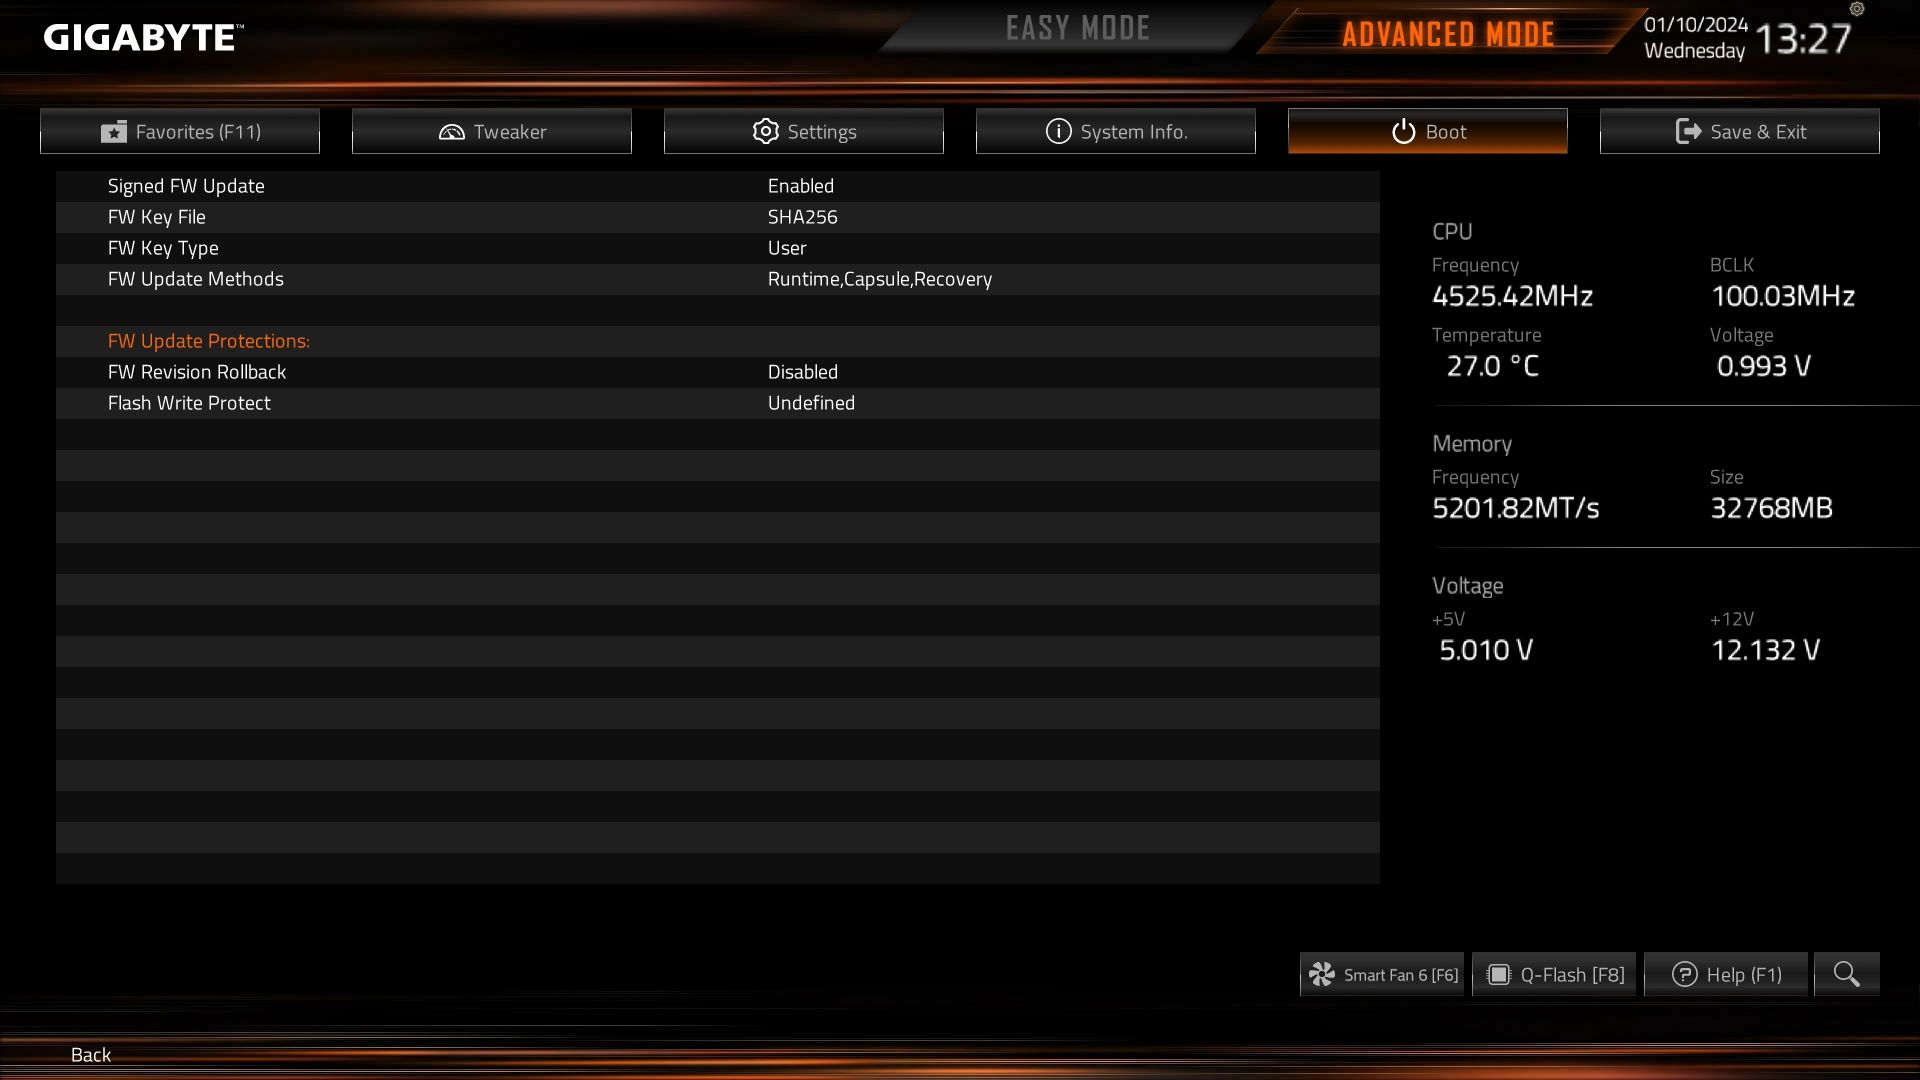
Task: Launch Q-Flash chip icon button
Action: coord(1498,974)
